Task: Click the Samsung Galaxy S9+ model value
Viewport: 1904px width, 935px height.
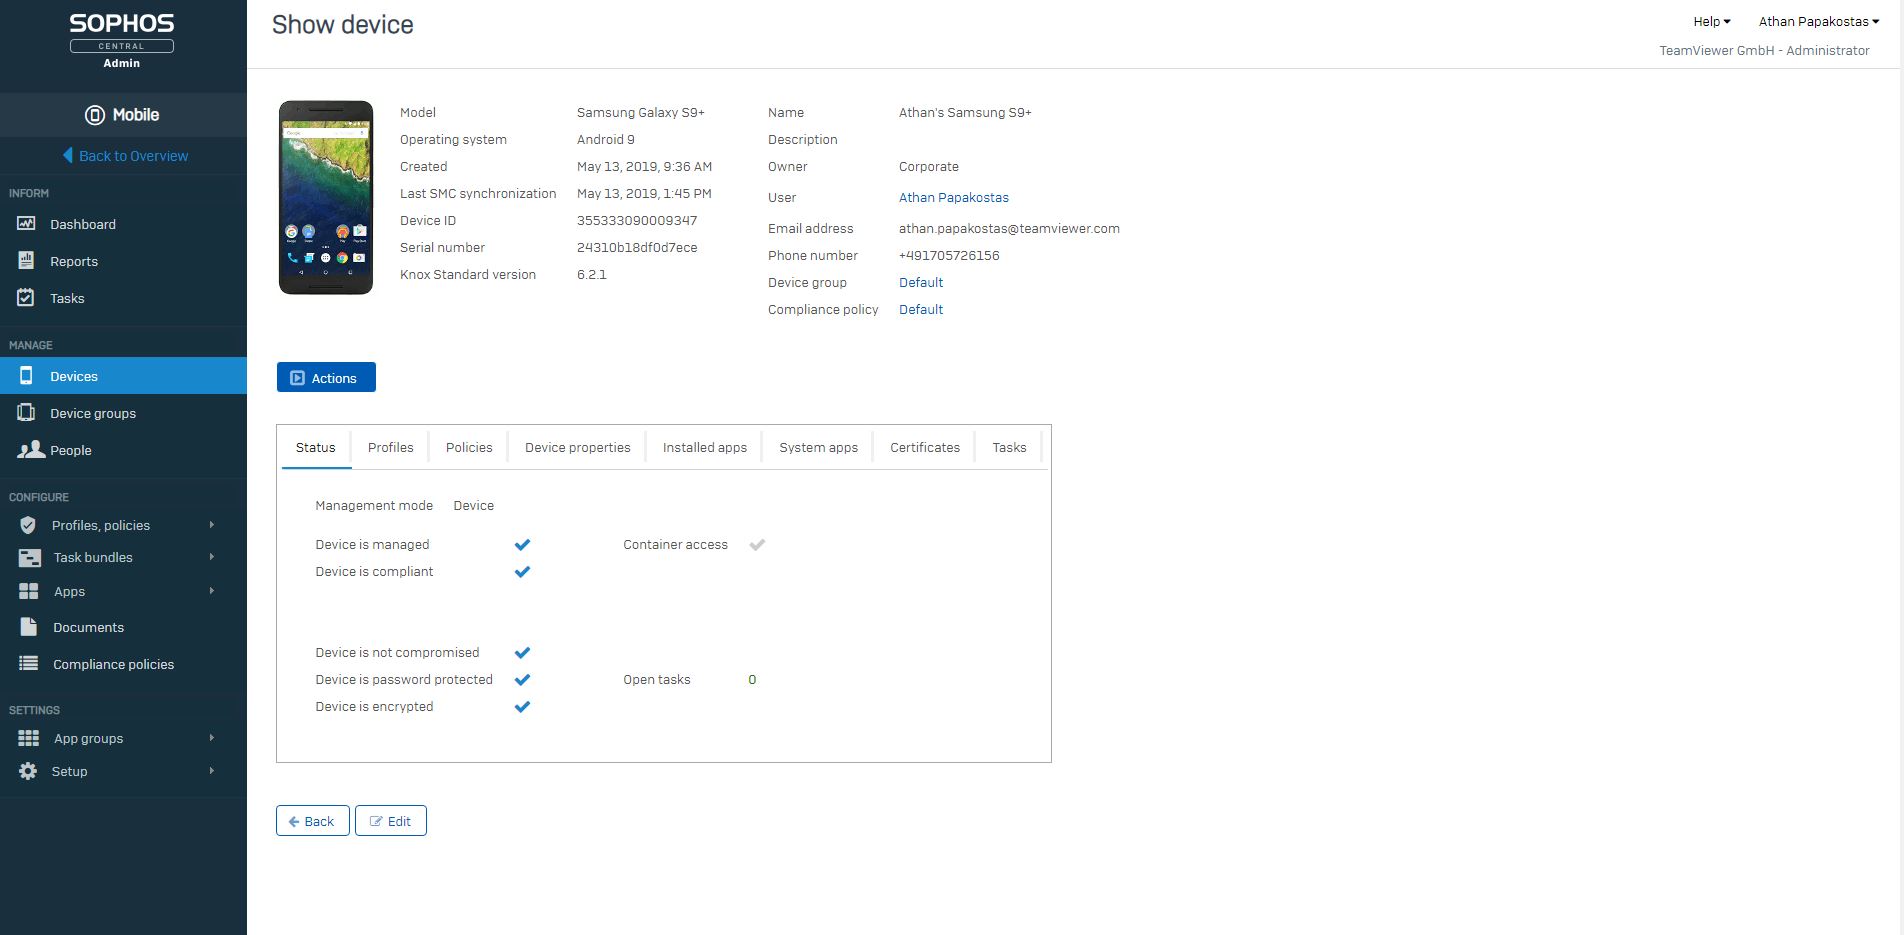Action: 641,113
